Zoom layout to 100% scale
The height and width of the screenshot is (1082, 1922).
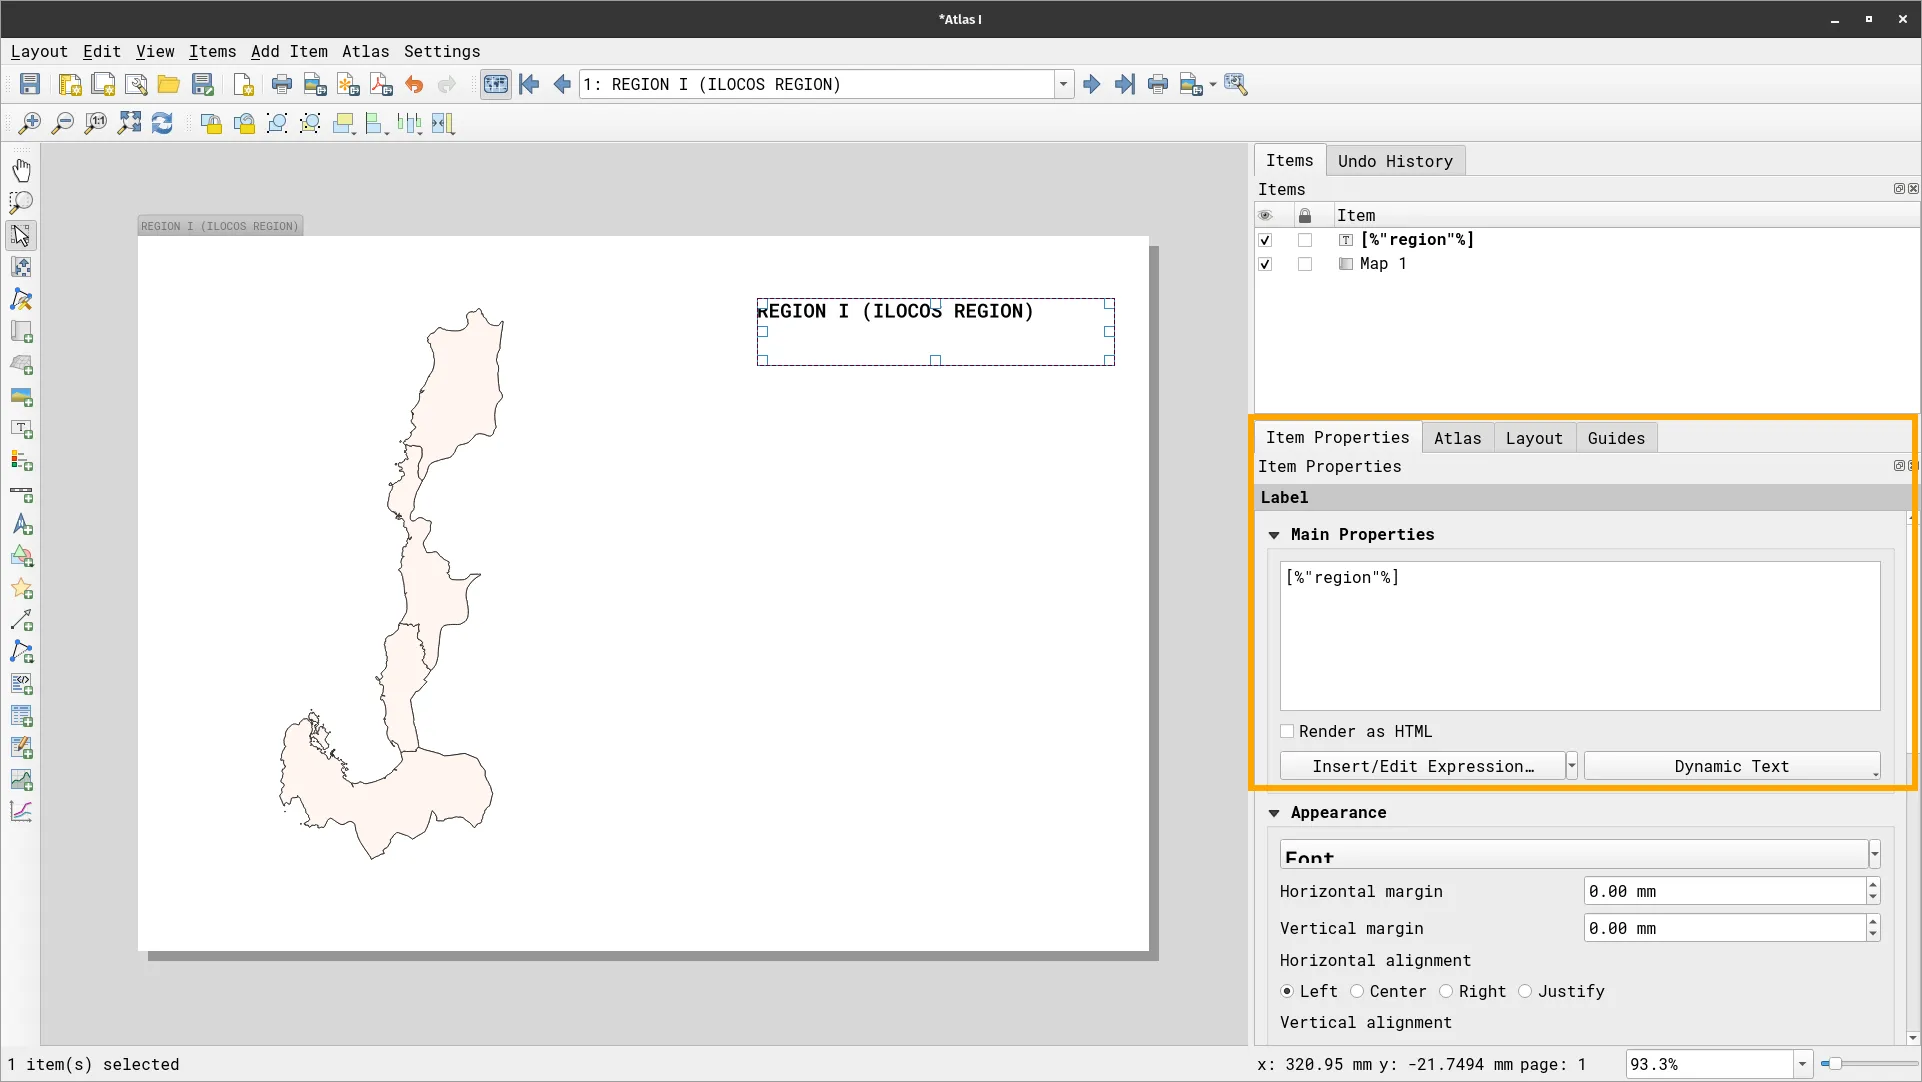pos(95,123)
